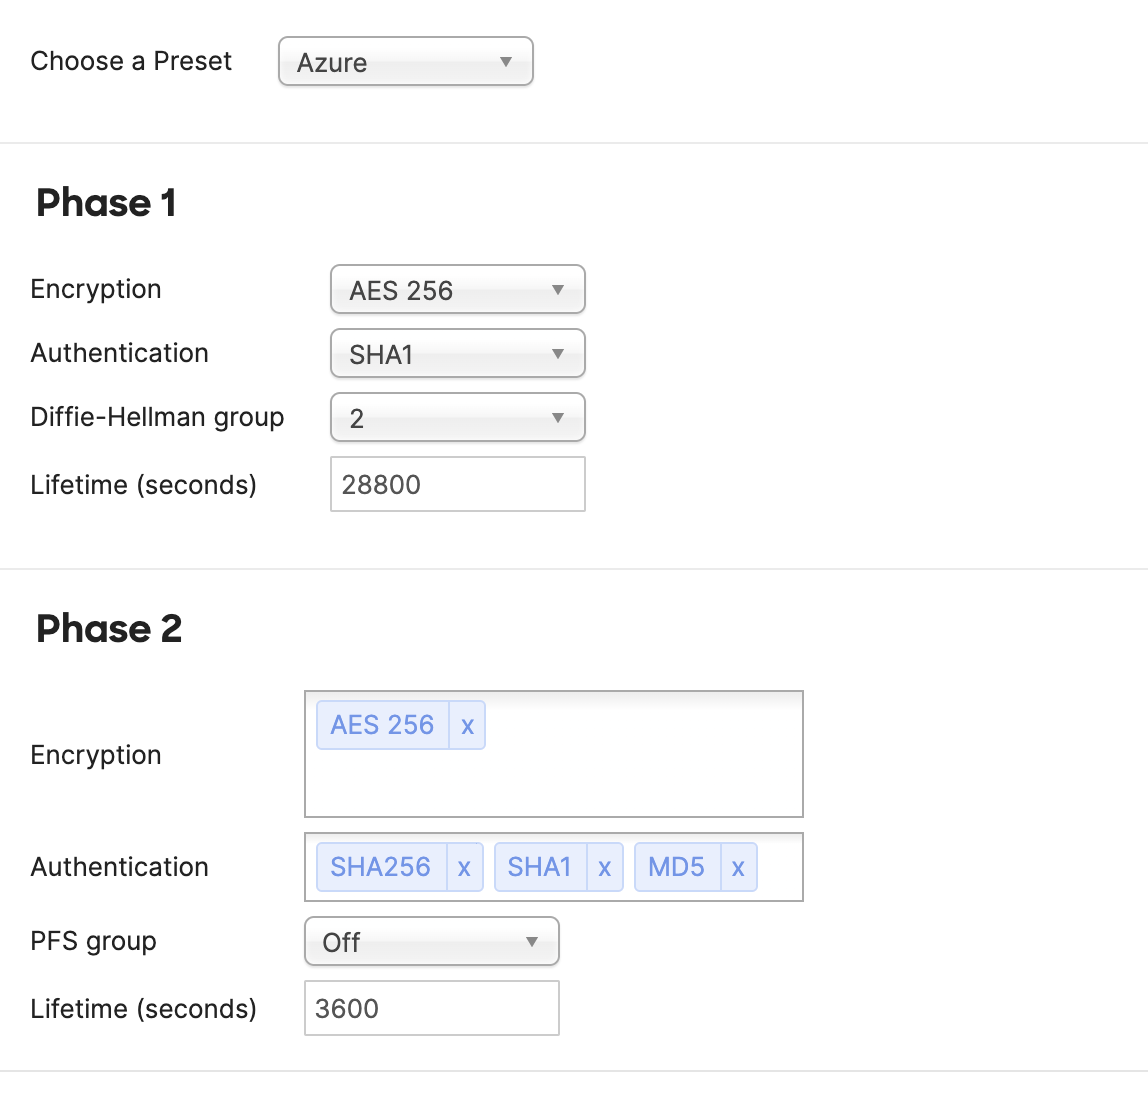Screen dimensions: 1148x1096
Task: Remove the MD5 authentication tag
Action: point(738,867)
